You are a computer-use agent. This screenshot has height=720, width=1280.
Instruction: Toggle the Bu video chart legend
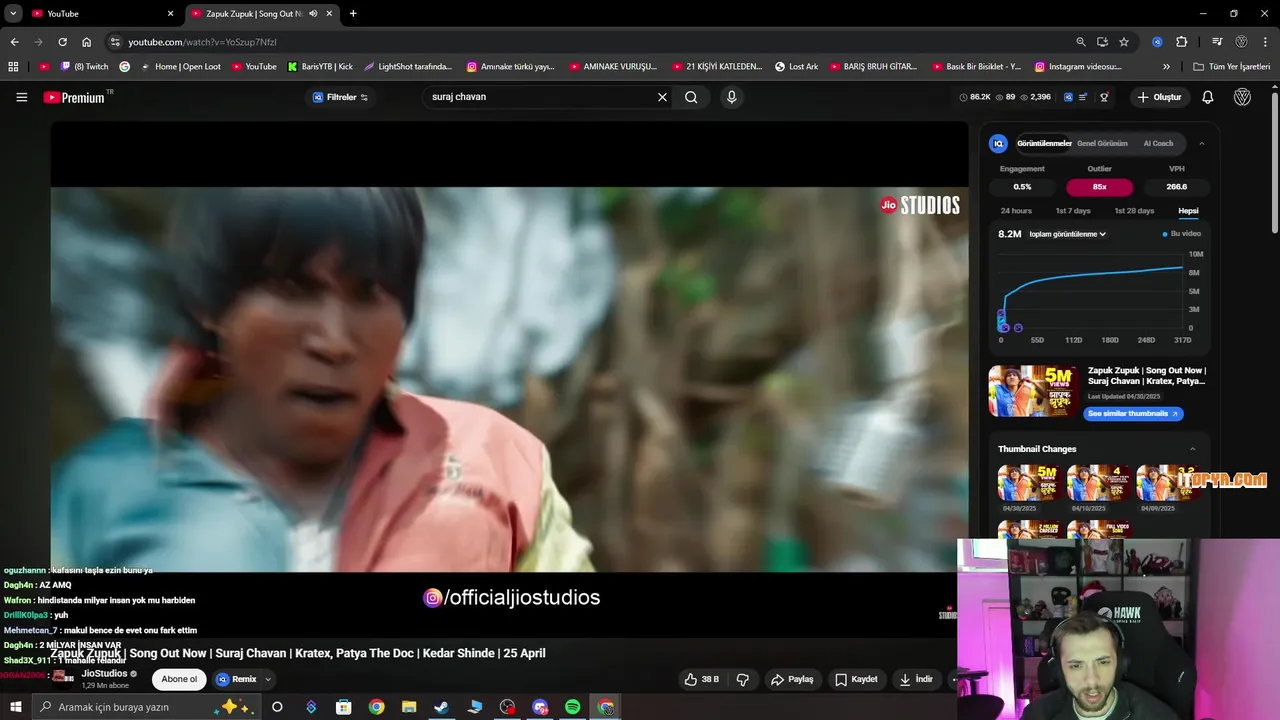(x=1181, y=234)
